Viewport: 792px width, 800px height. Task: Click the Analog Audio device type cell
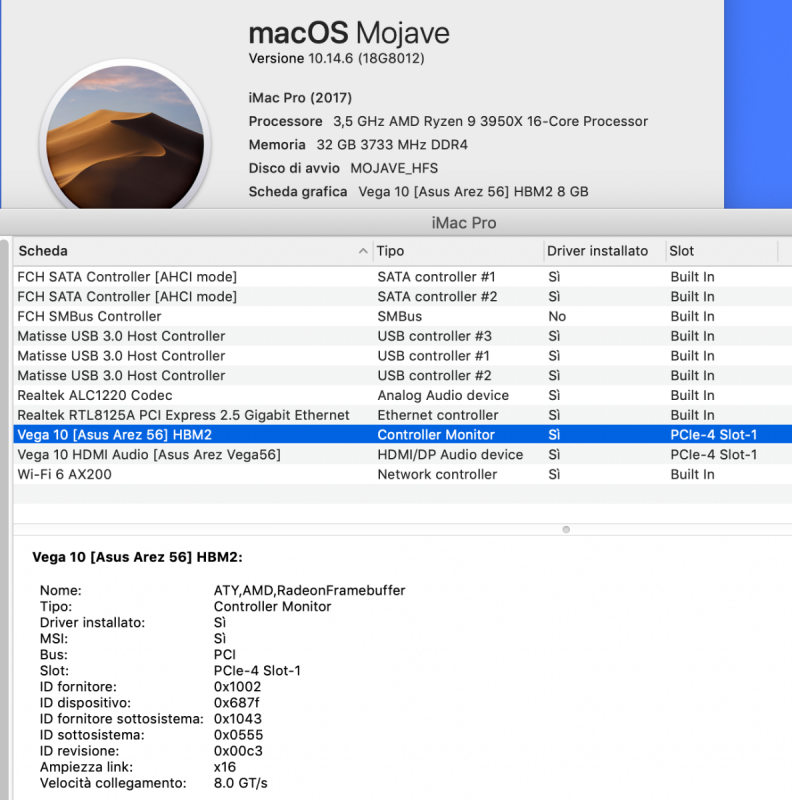[x=443, y=395]
